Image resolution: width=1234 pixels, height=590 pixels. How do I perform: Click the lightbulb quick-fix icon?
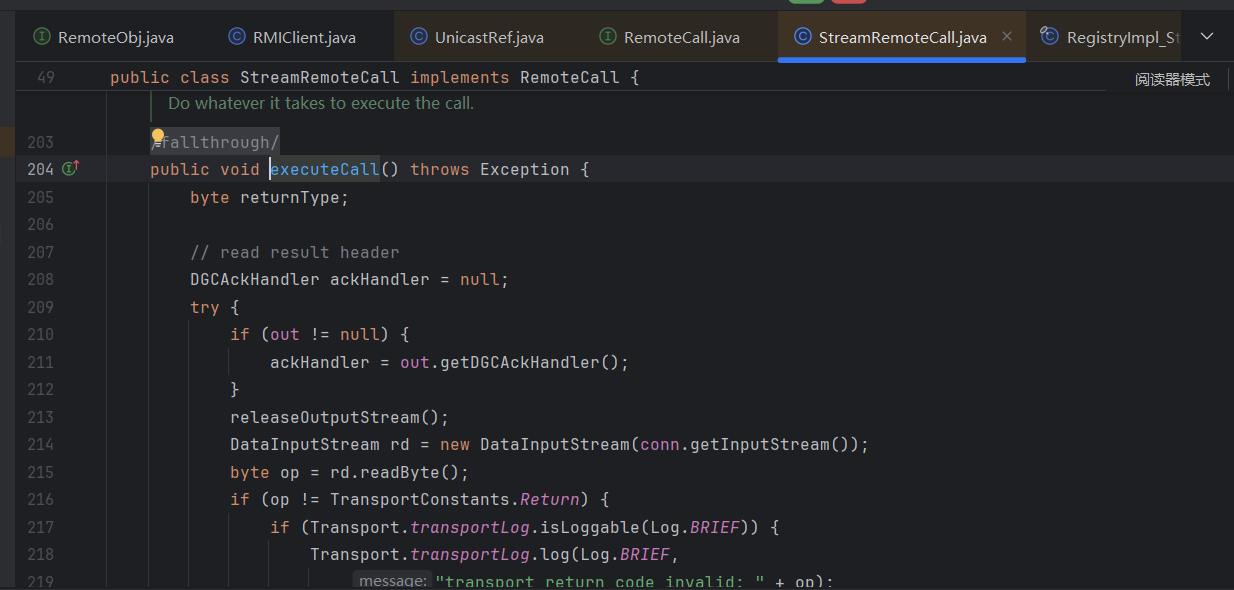click(158, 137)
